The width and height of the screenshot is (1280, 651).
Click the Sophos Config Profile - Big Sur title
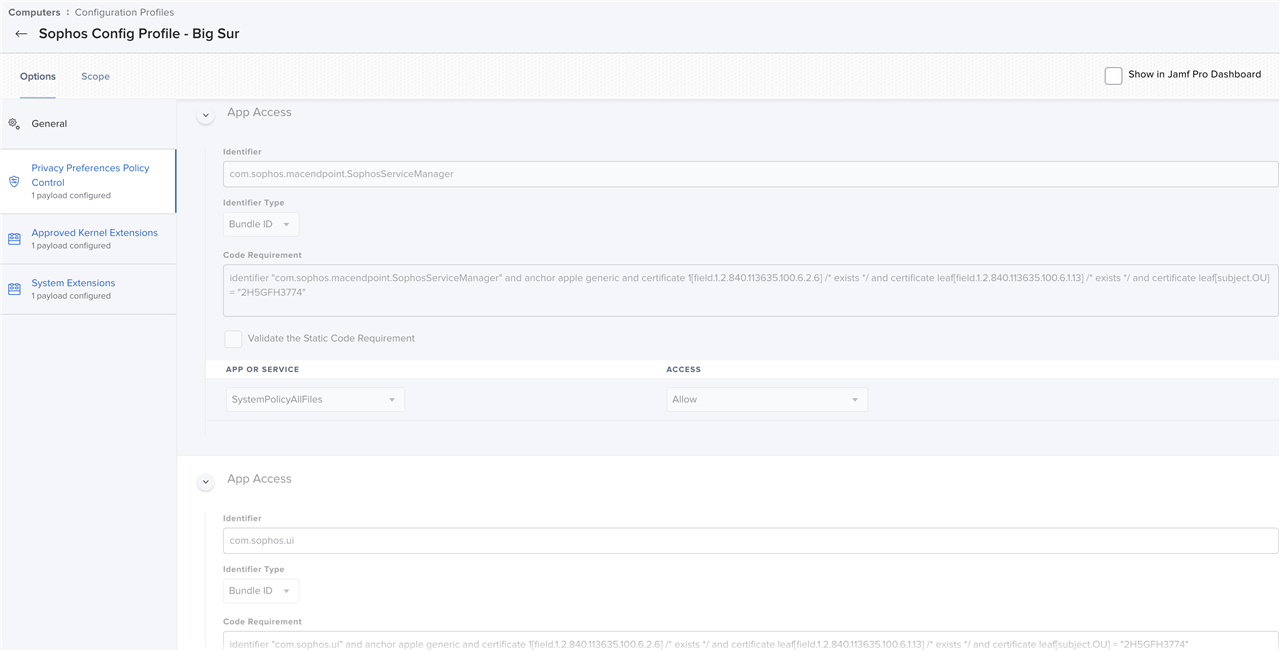(x=139, y=34)
